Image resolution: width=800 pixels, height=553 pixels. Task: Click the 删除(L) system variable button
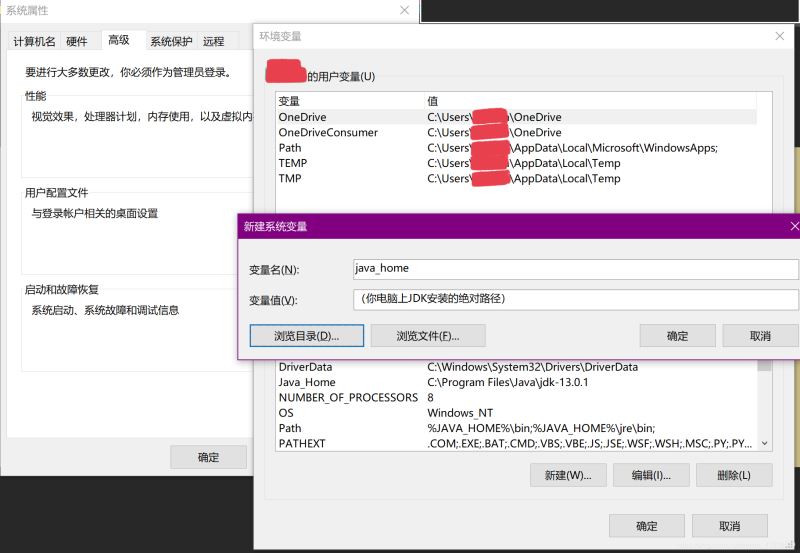coord(734,475)
